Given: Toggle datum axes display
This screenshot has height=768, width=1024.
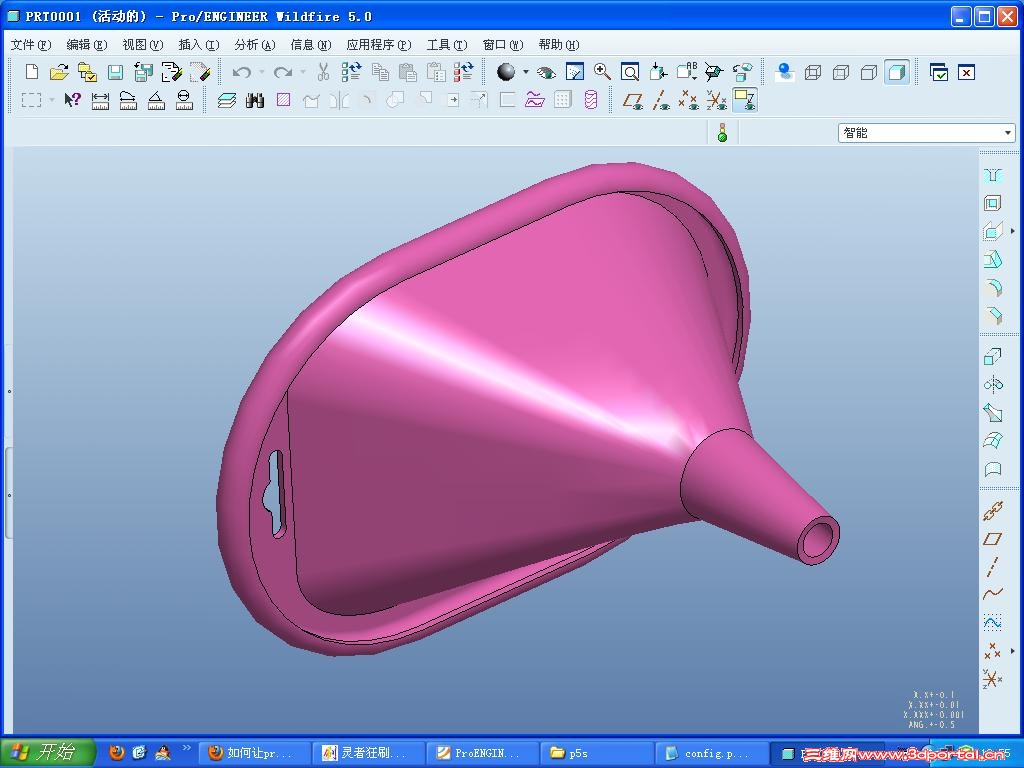Looking at the screenshot, I should point(661,100).
